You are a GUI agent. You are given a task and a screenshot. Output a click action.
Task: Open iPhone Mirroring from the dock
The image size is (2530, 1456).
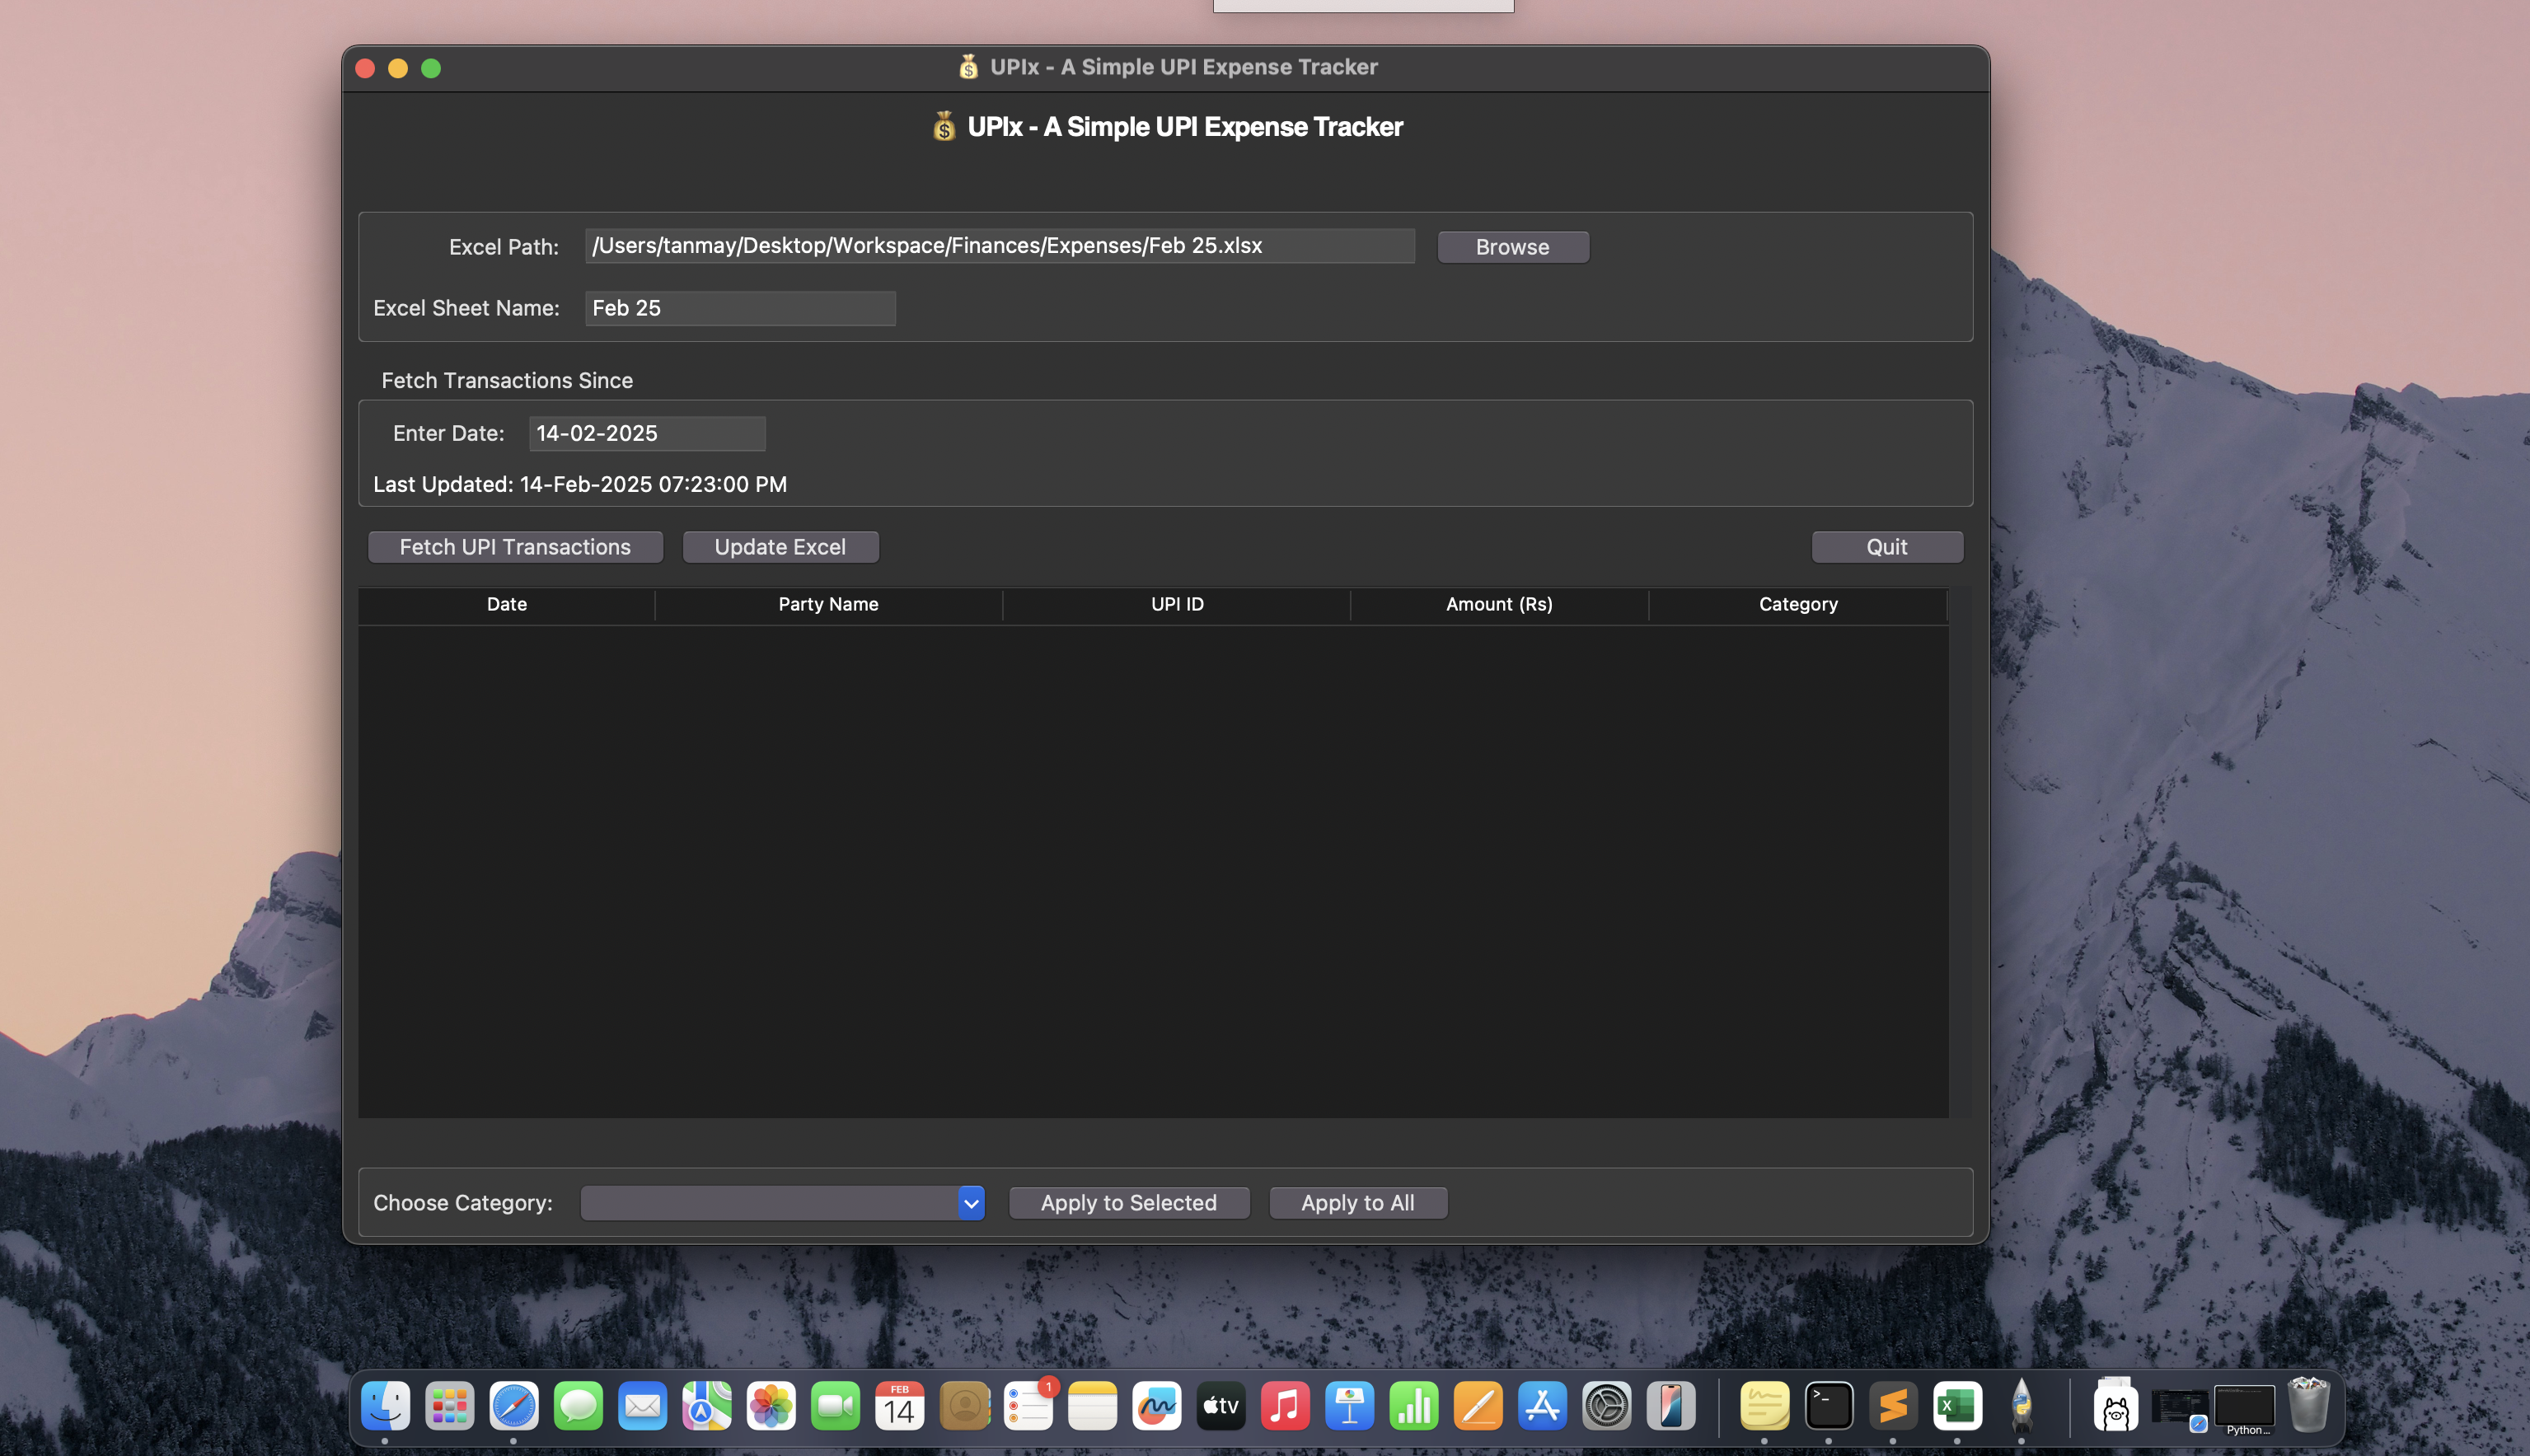pyautogui.click(x=1671, y=1407)
